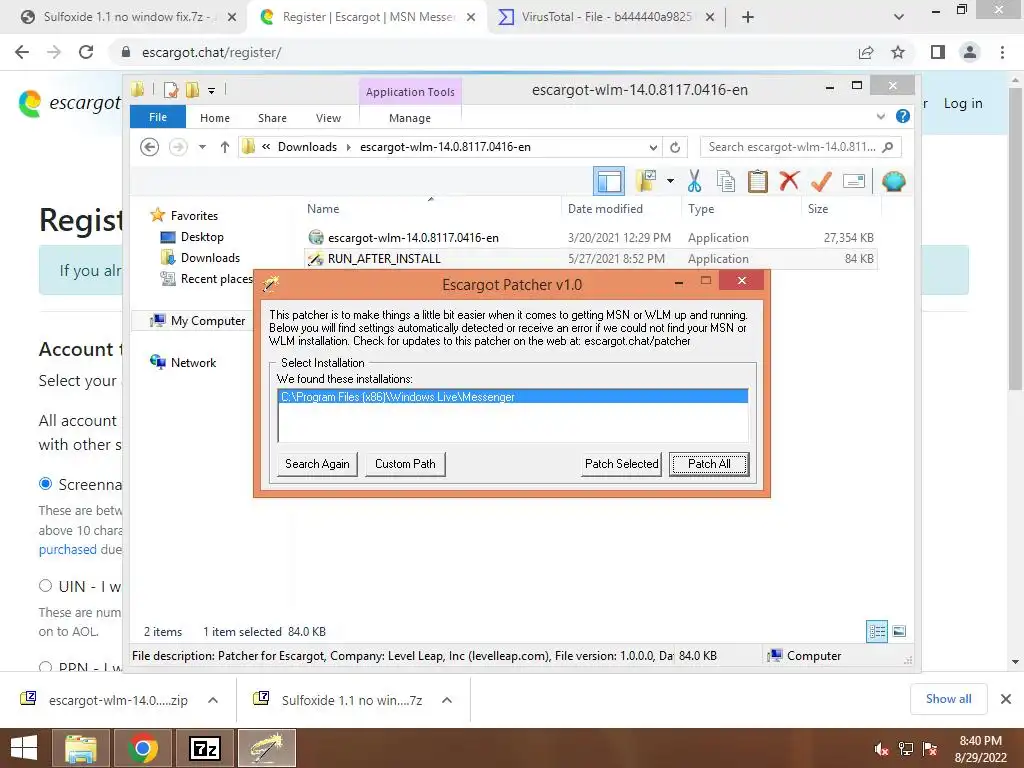1024x768 pixels.
Task: Sort files by Date modified column
Action: [x=605, y=209]
